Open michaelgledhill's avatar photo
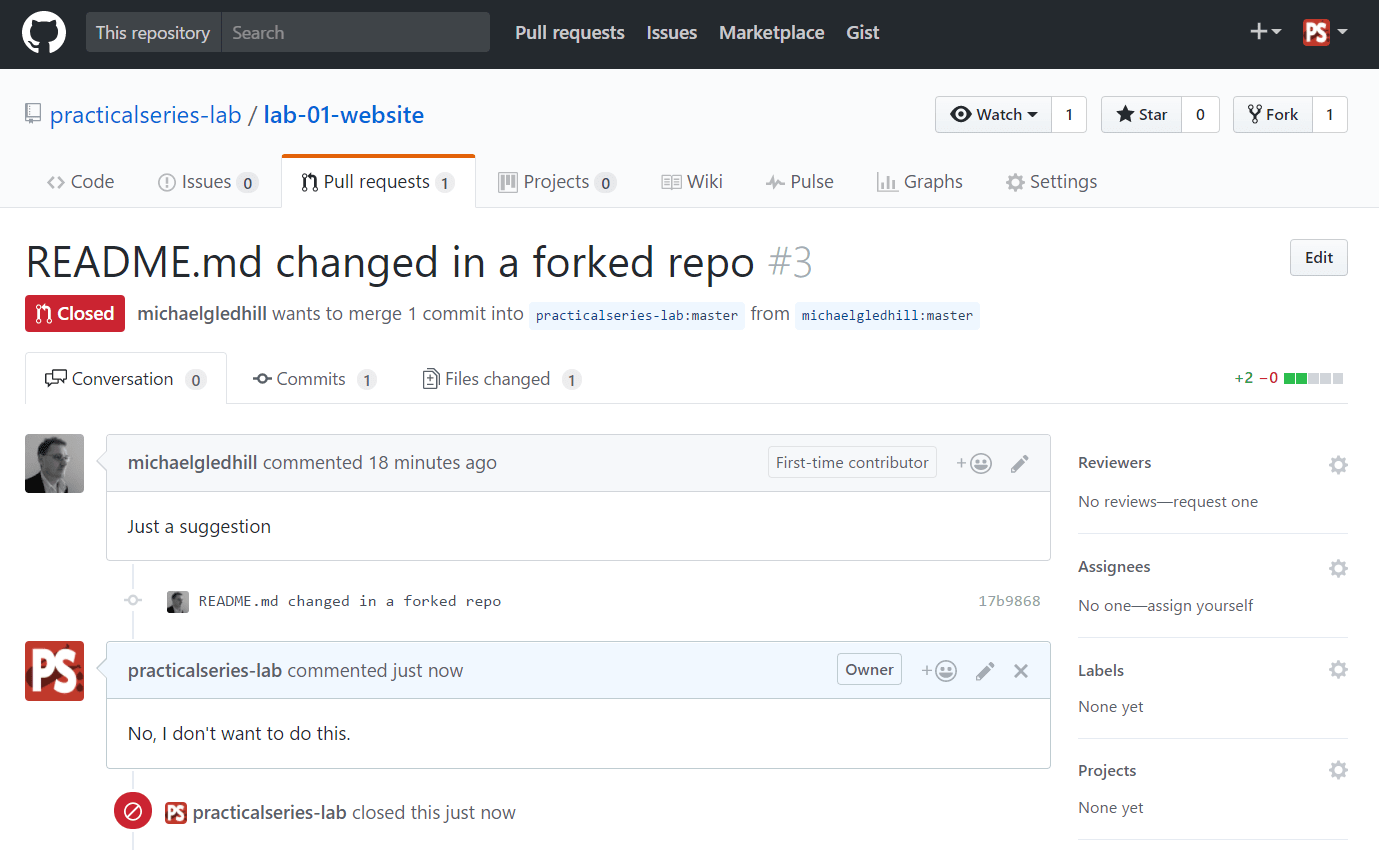Screen dimensions: 1379x850 [54, 464]
